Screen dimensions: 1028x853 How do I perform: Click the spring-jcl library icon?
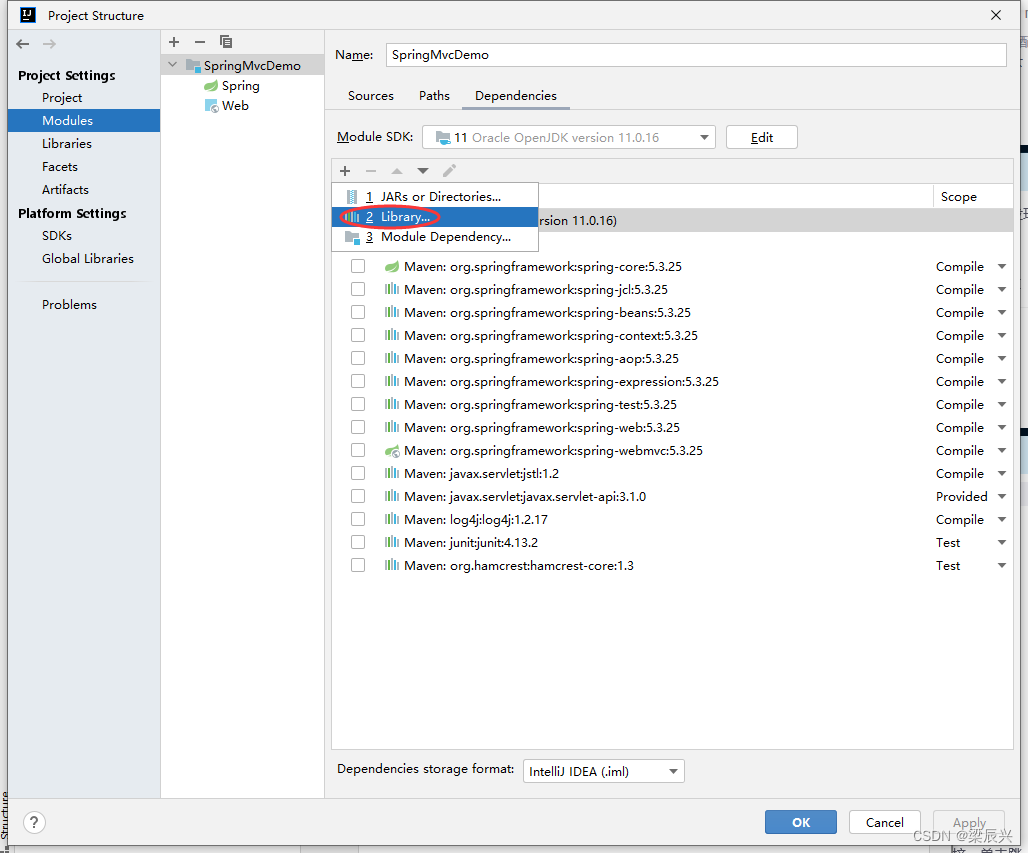pyautogui.click(x=392, y=290)
